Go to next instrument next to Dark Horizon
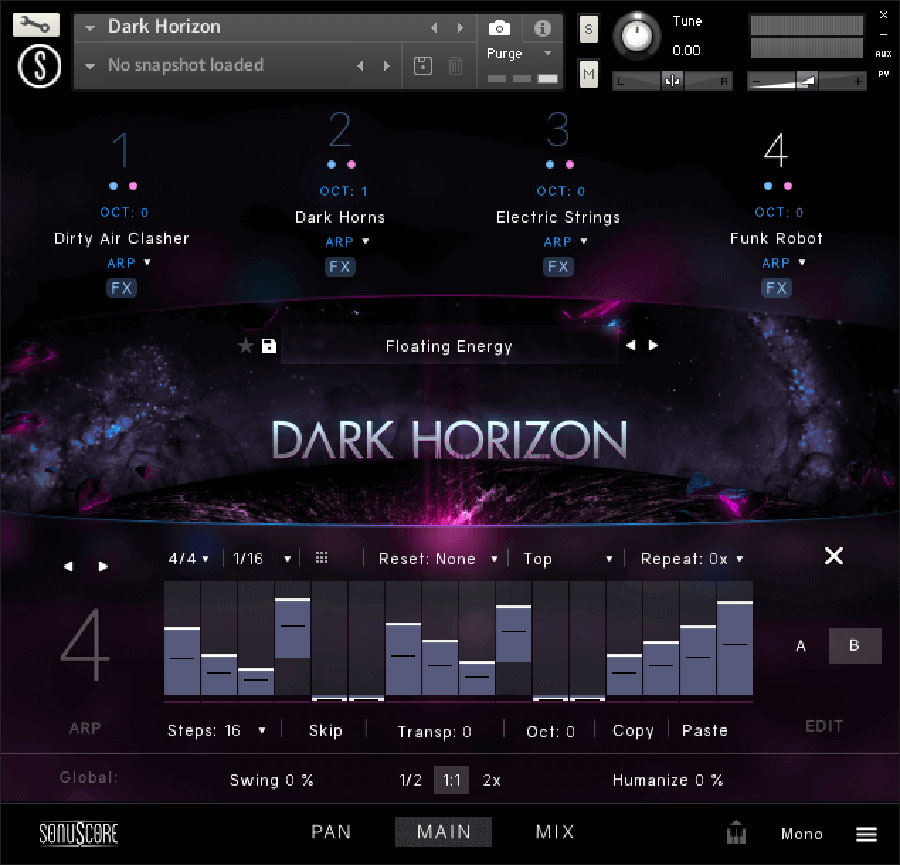This screenshot has height=865, width=900. [x=460, y=28]
